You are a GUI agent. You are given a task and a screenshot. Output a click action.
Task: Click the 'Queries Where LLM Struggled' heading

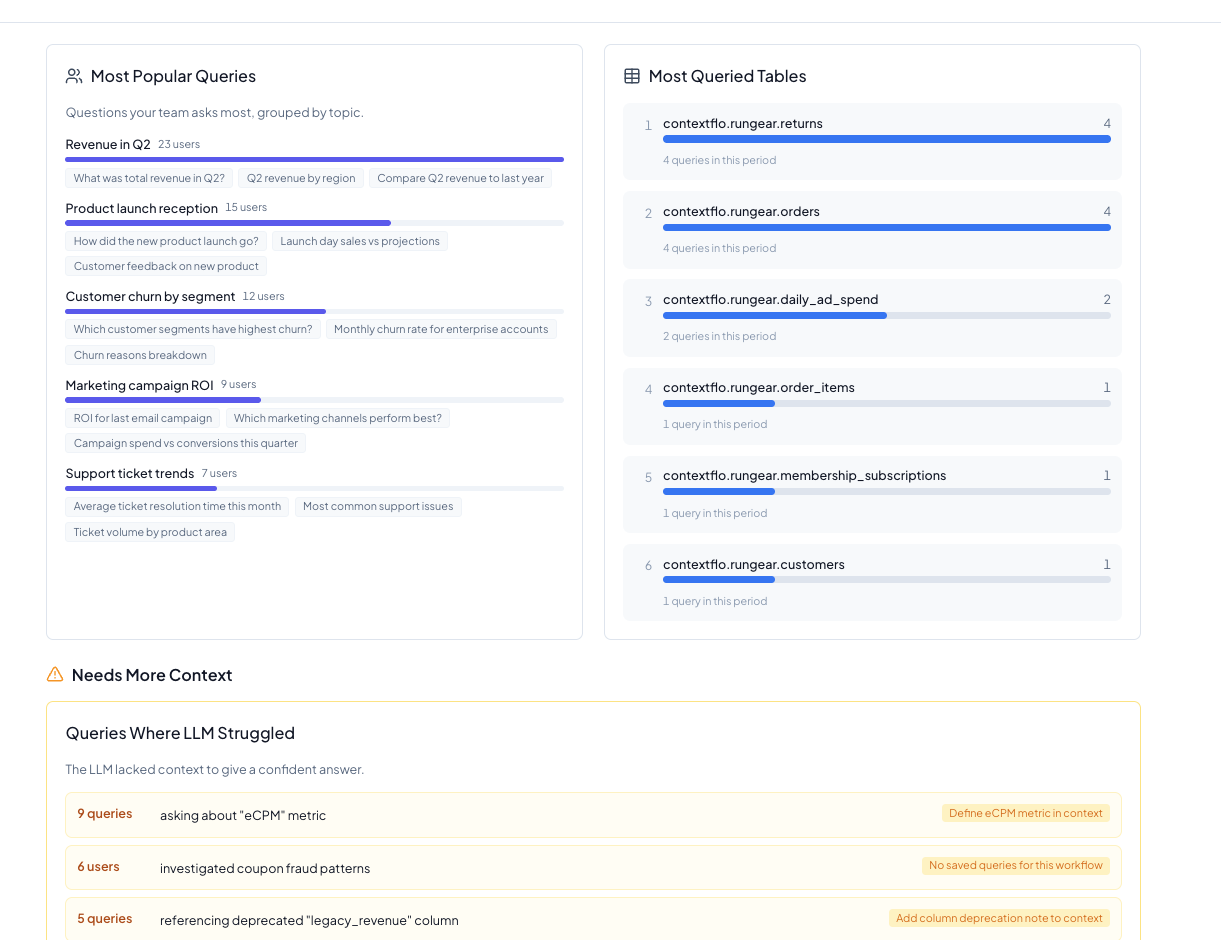[x=180, y=733]
